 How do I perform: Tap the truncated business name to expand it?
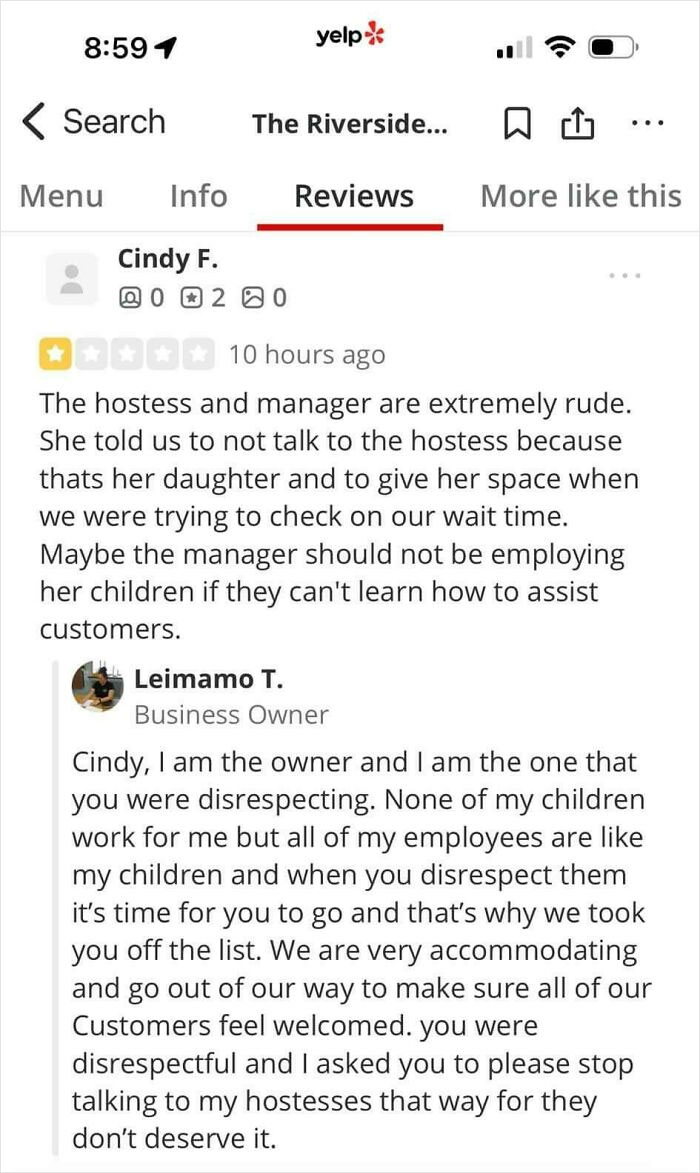(350, 122)
